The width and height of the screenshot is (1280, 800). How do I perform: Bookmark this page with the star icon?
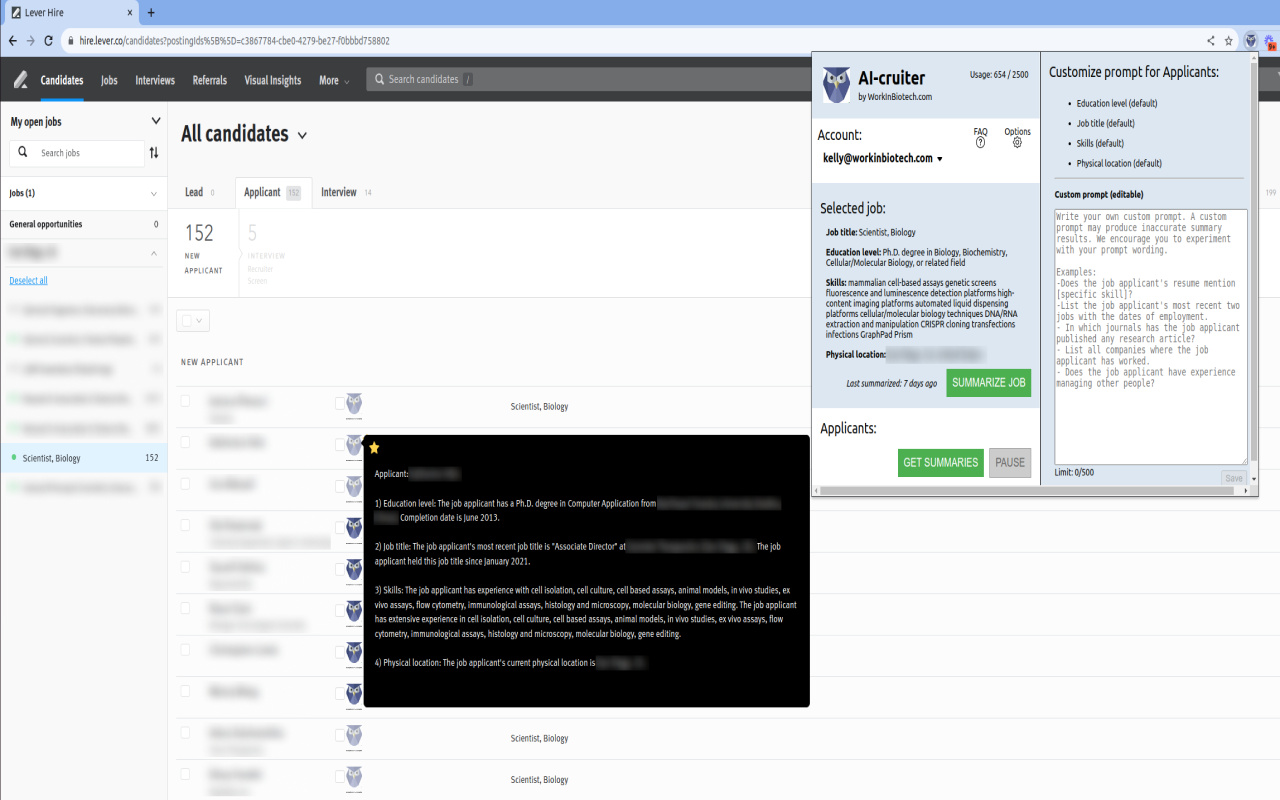[1228, 41]
